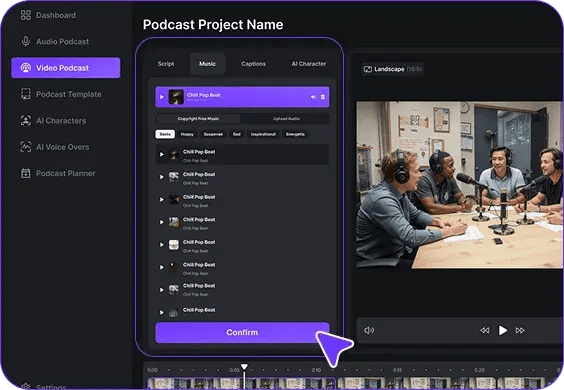
Task: Jump to the 0:15 timeline mark
Action: pos(397,370)
